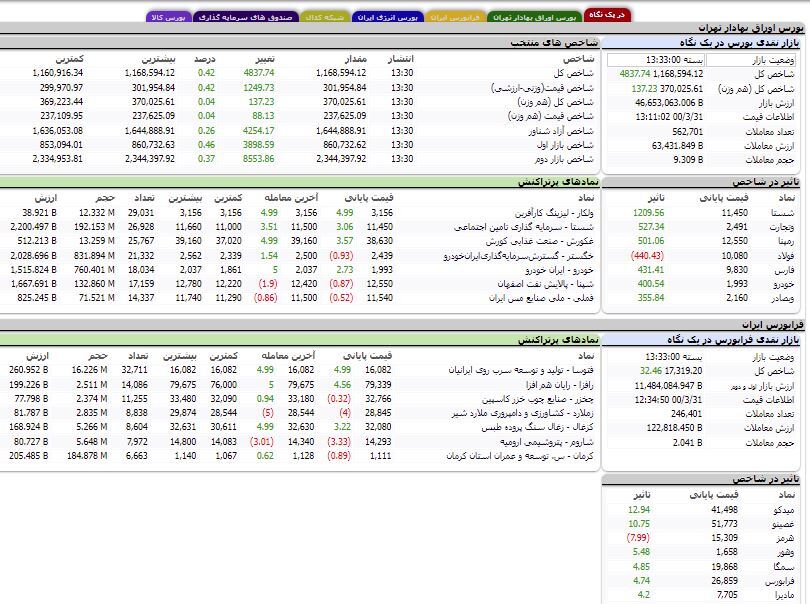The image size is (810, 604).
Task: Open the 'در یک نگاه' red tab
Action: pos(607,14)
